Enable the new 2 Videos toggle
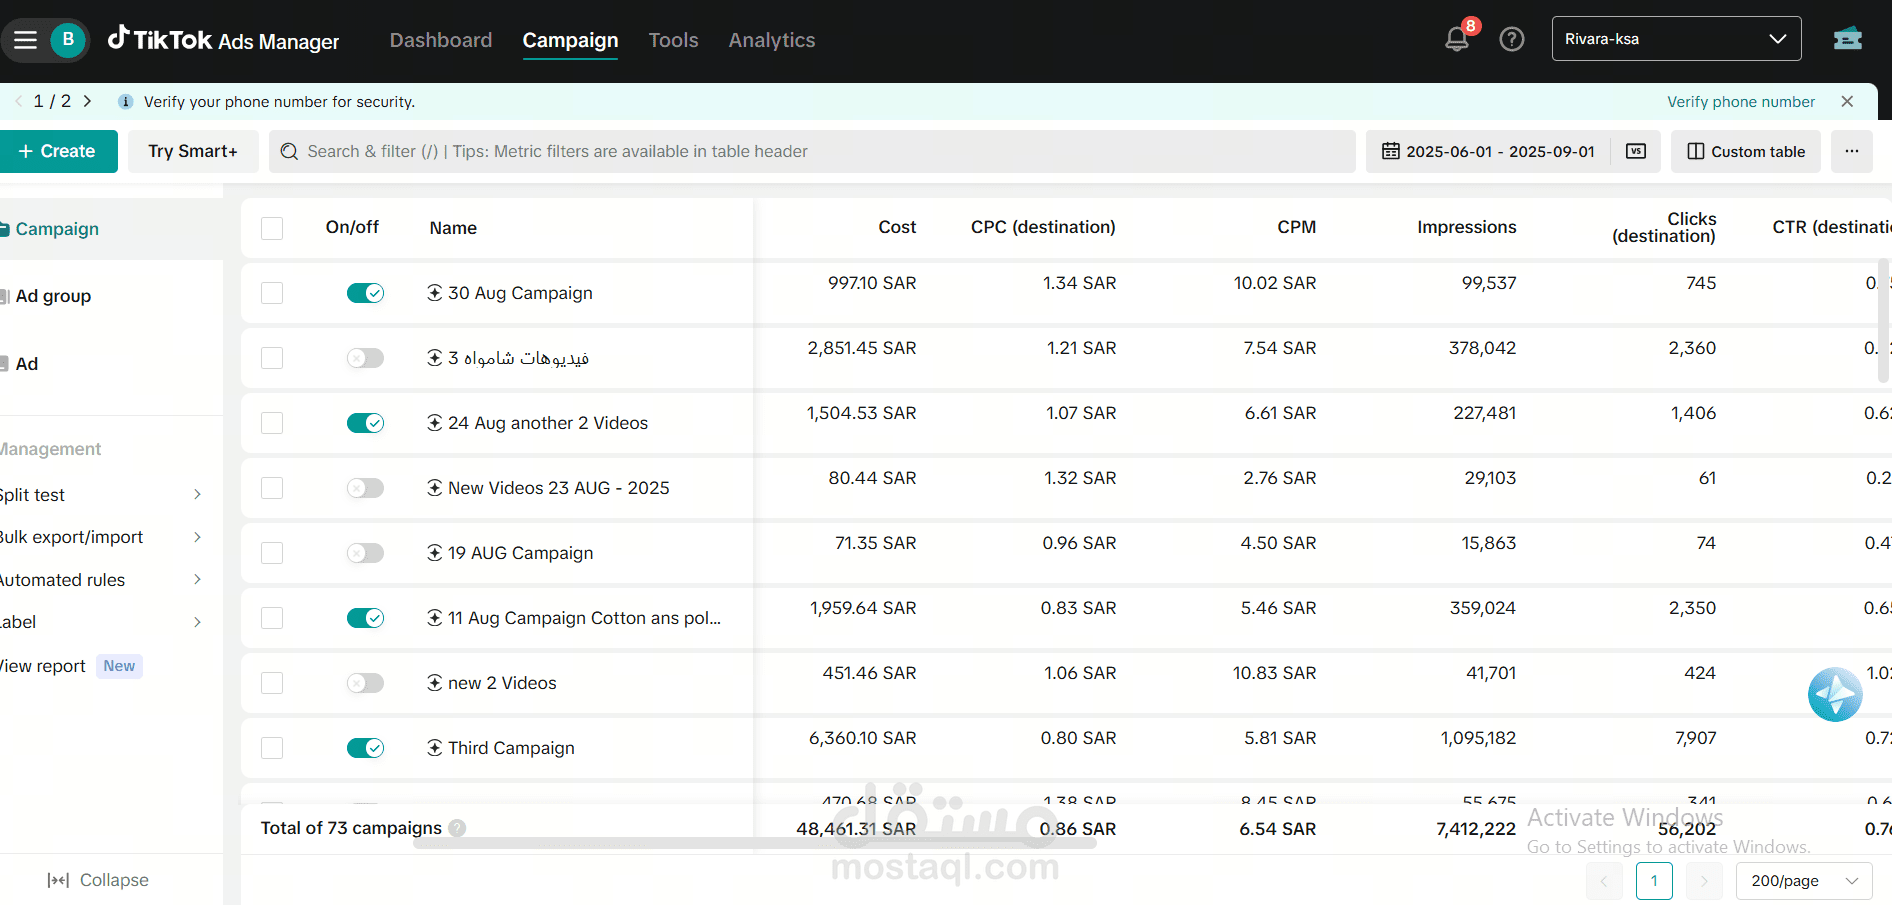 tap(365, 683)
